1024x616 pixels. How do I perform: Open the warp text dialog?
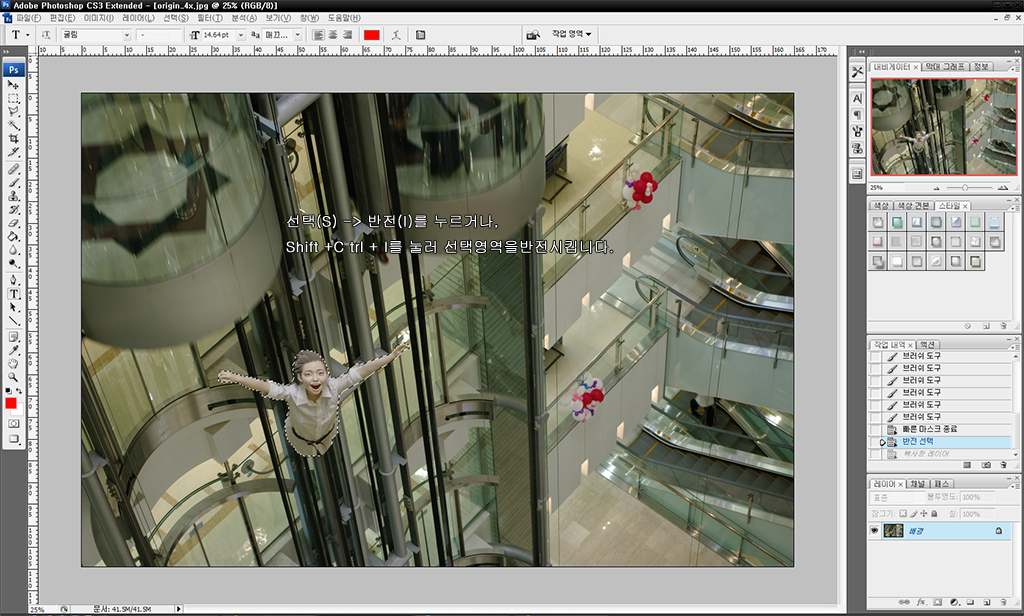coord(396,35)
